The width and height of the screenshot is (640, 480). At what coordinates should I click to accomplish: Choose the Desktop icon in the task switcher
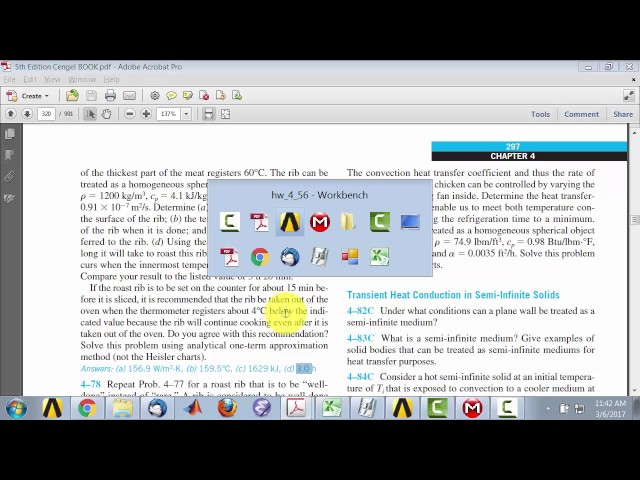pos(410,222)
